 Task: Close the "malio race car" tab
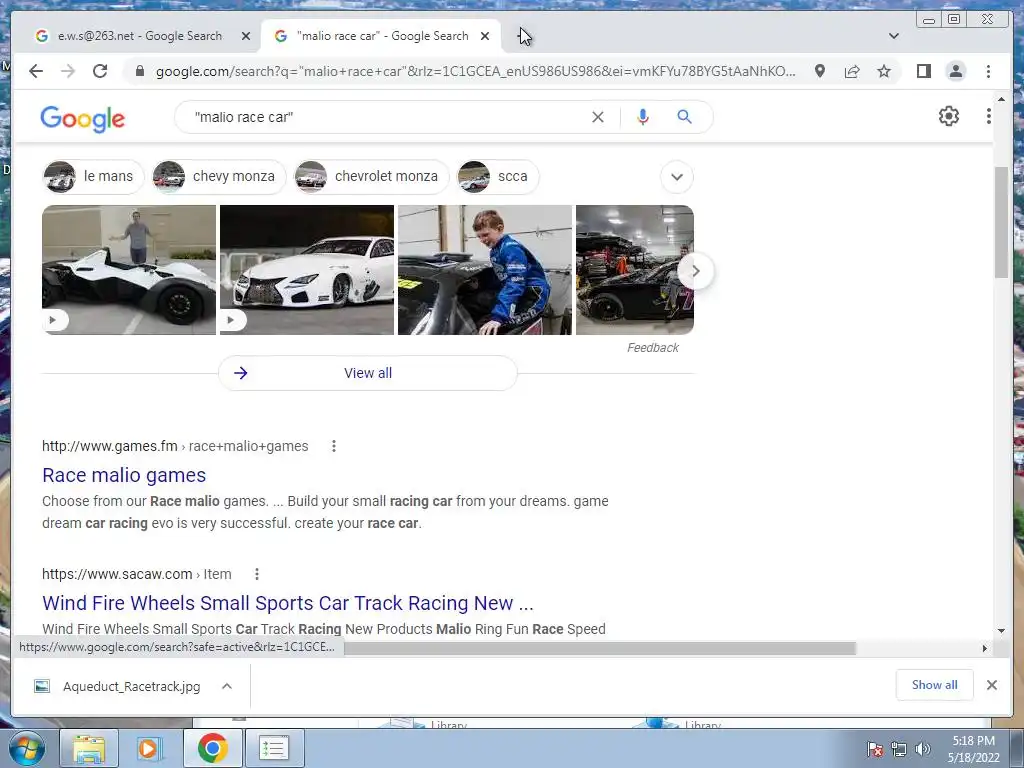485,36
